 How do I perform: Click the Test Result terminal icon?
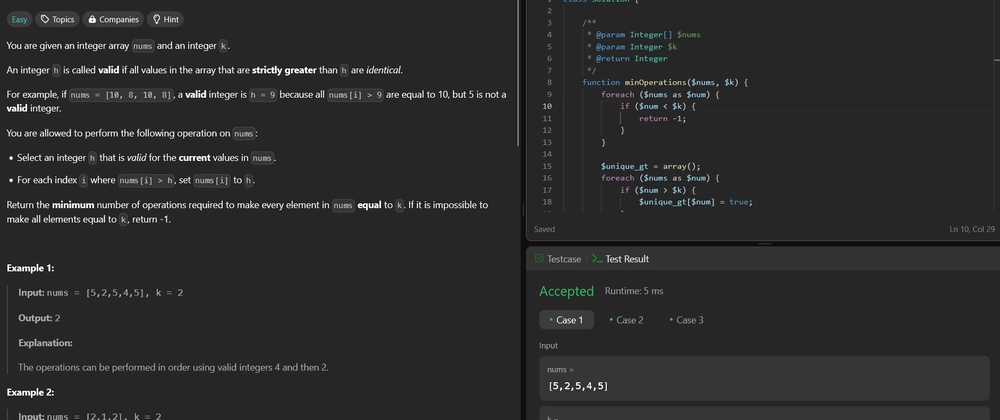coord(596,258)
